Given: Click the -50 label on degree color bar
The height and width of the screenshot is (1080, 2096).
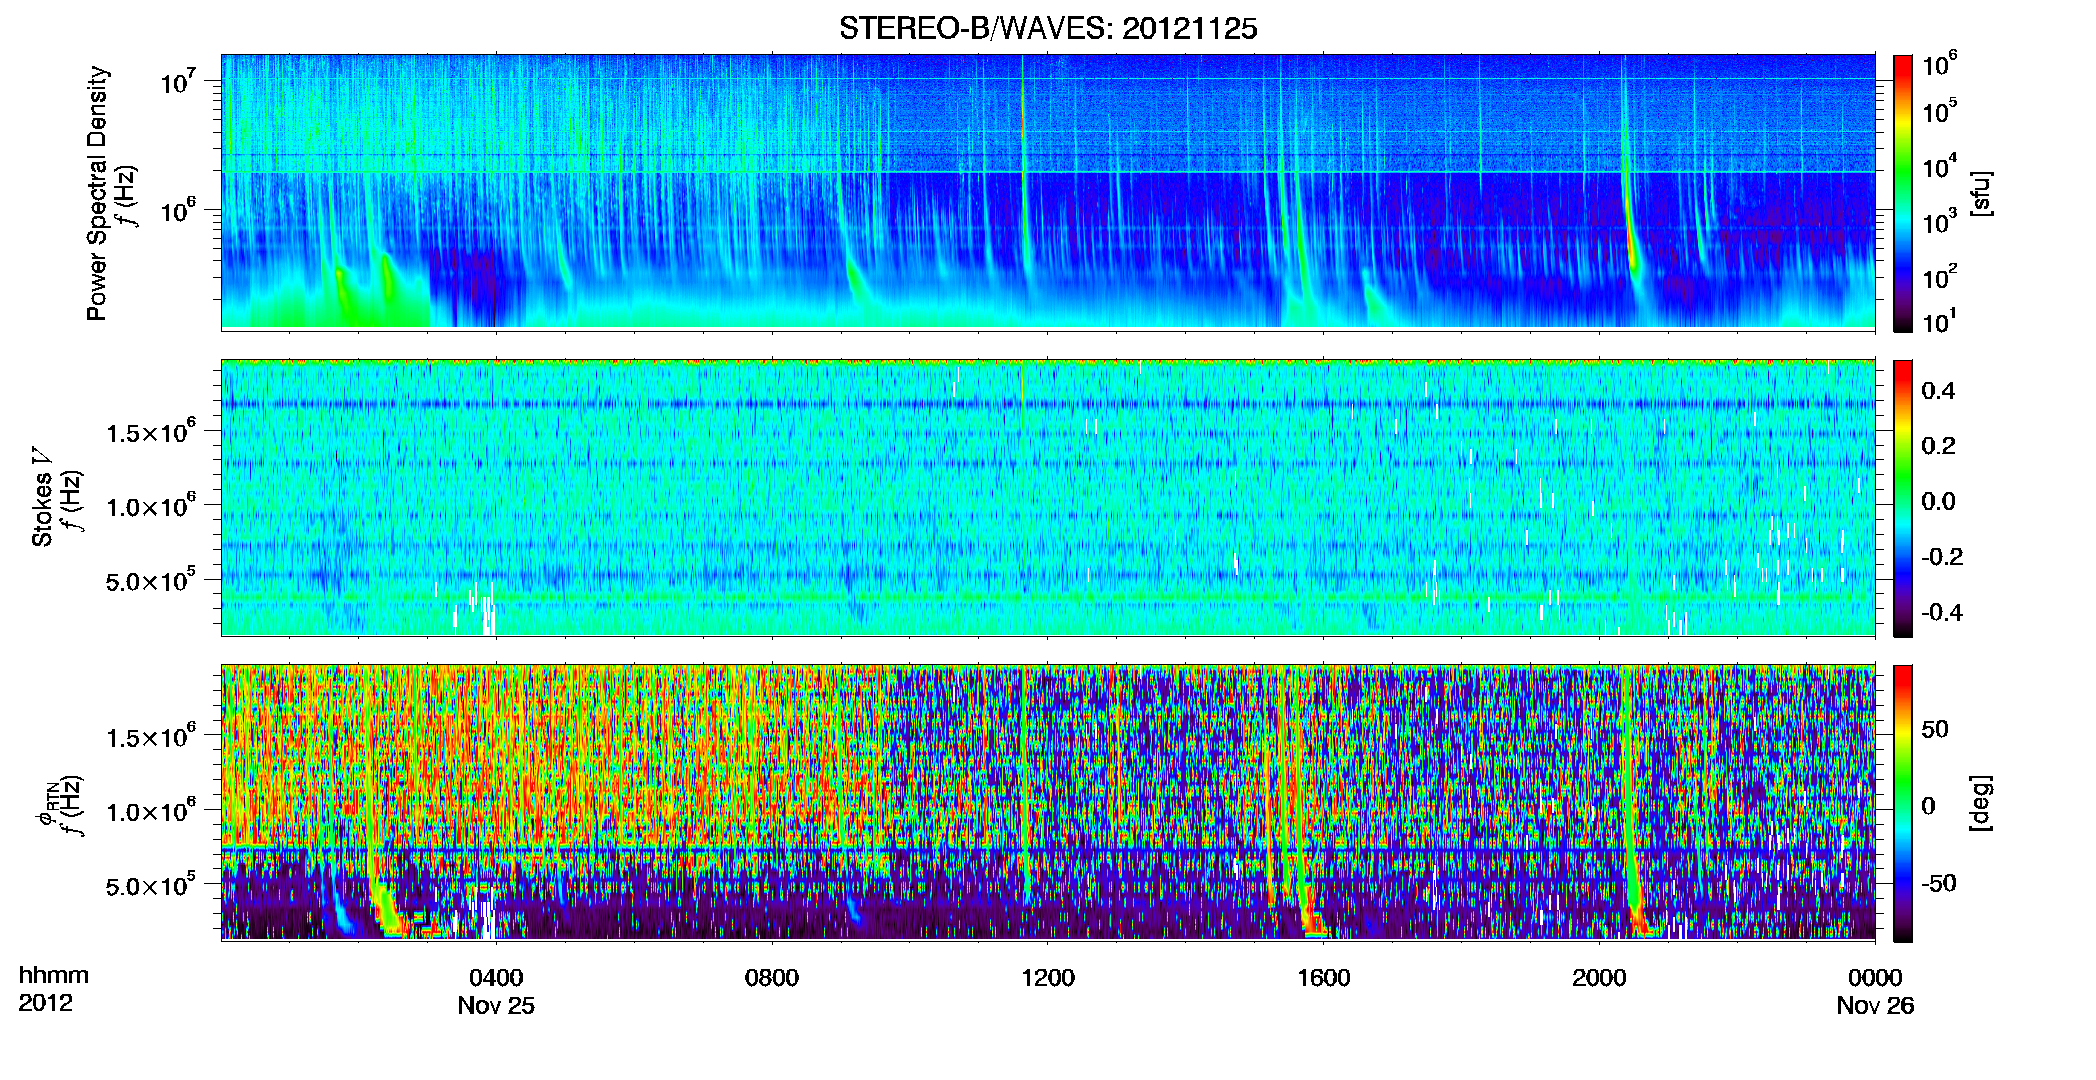Looking at the screenshot, I should click(x=1939, y=883).
